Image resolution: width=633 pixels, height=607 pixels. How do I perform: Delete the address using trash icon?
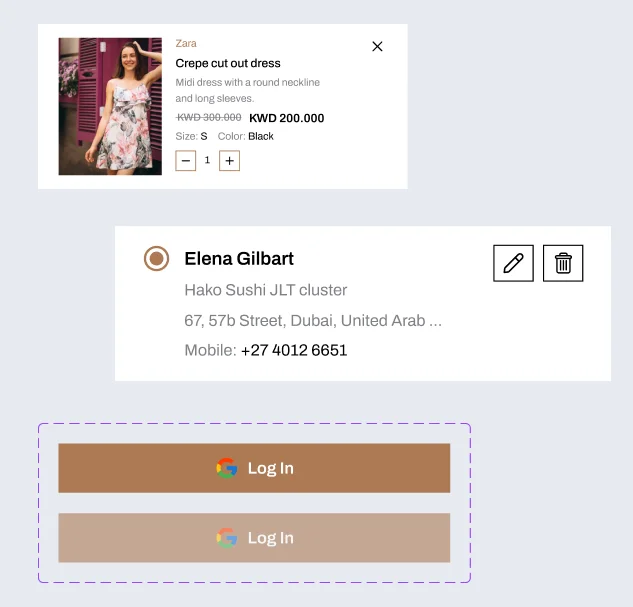click(x=563, y=263)
